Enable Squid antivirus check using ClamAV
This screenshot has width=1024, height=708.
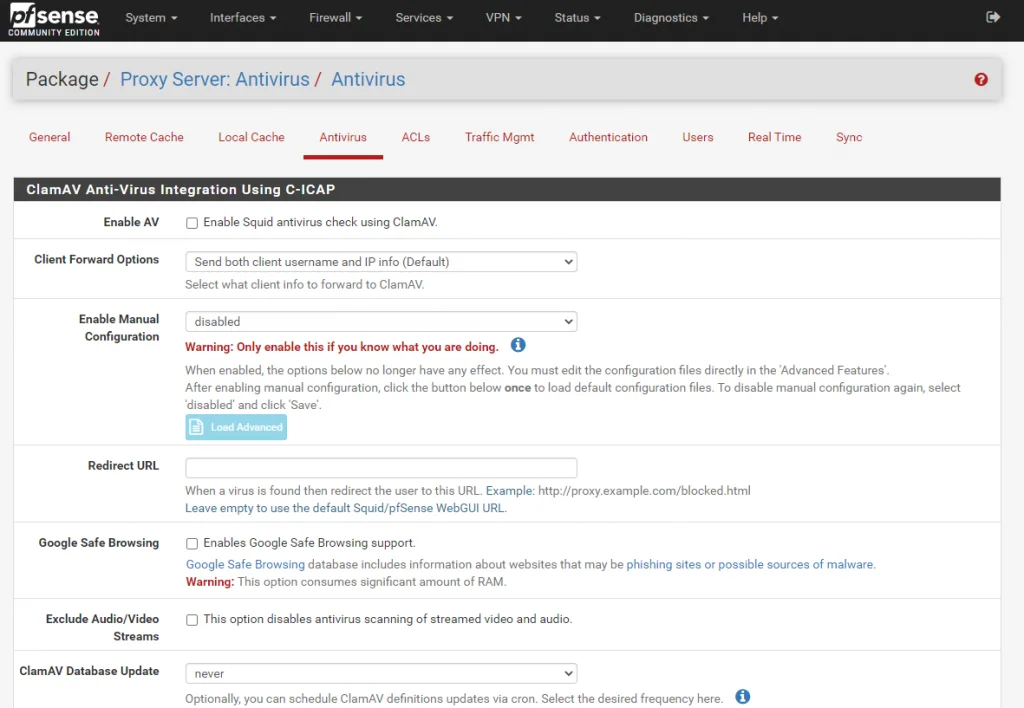point(192,223)
